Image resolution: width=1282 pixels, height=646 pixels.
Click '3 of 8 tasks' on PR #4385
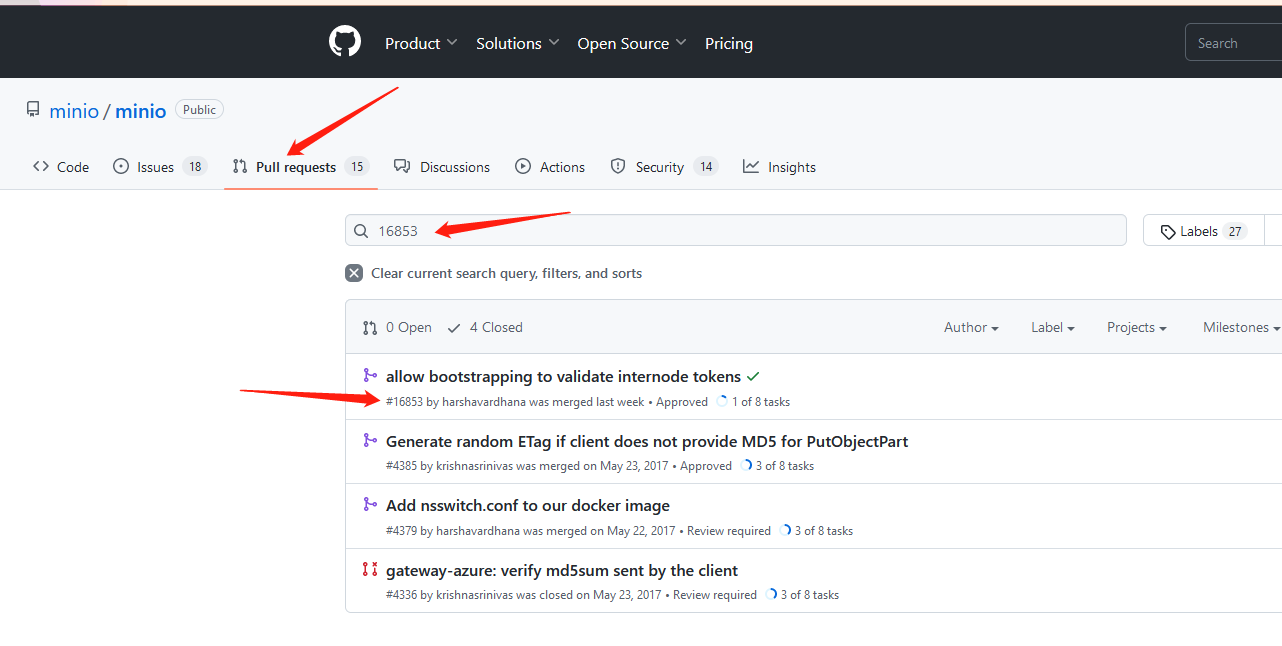(785, 466)
